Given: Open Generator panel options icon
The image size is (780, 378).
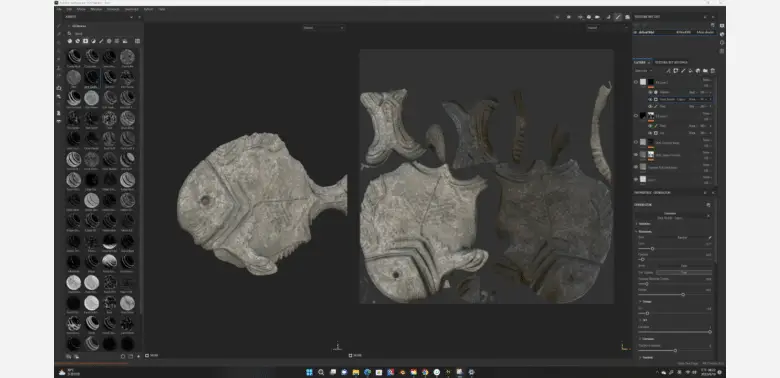Looking at the screenshot, I should coord(708,204).
